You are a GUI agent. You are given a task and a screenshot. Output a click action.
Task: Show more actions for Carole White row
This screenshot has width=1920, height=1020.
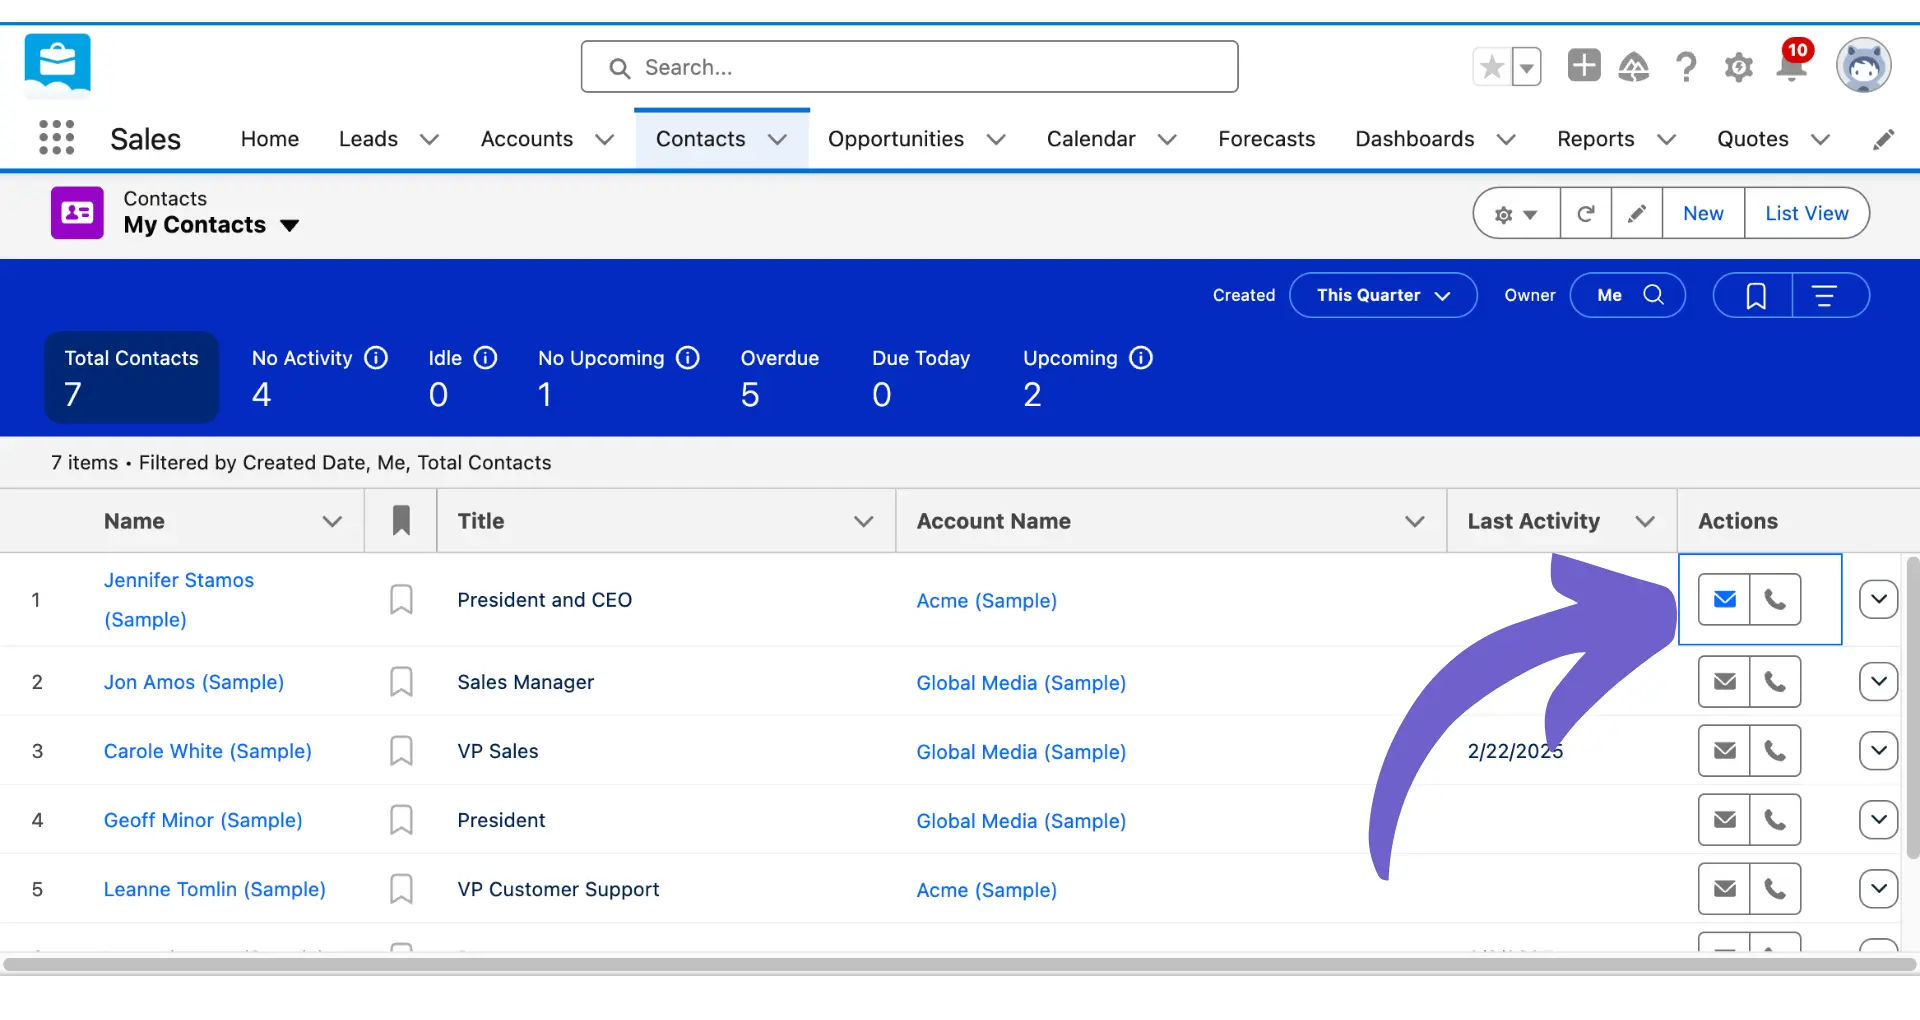tap(1879, 750)
